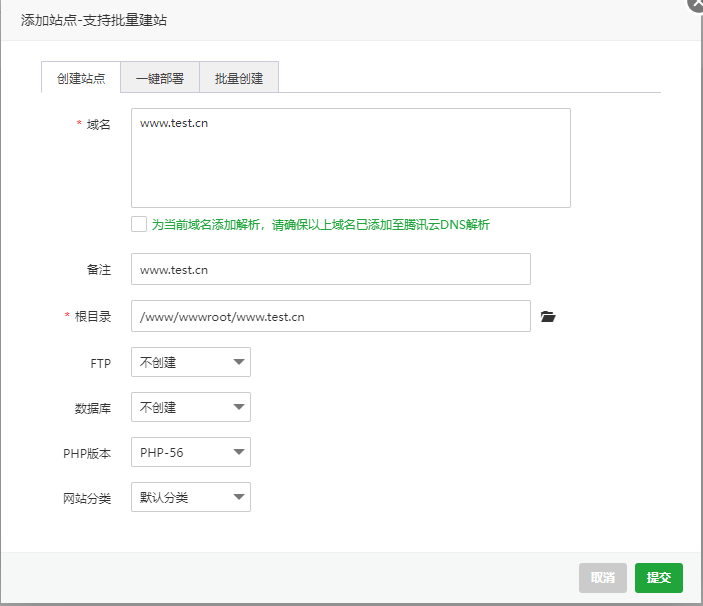Expand the FTP dropdown showing 不创建
This screenshot has height=606, width=703.
191,362
